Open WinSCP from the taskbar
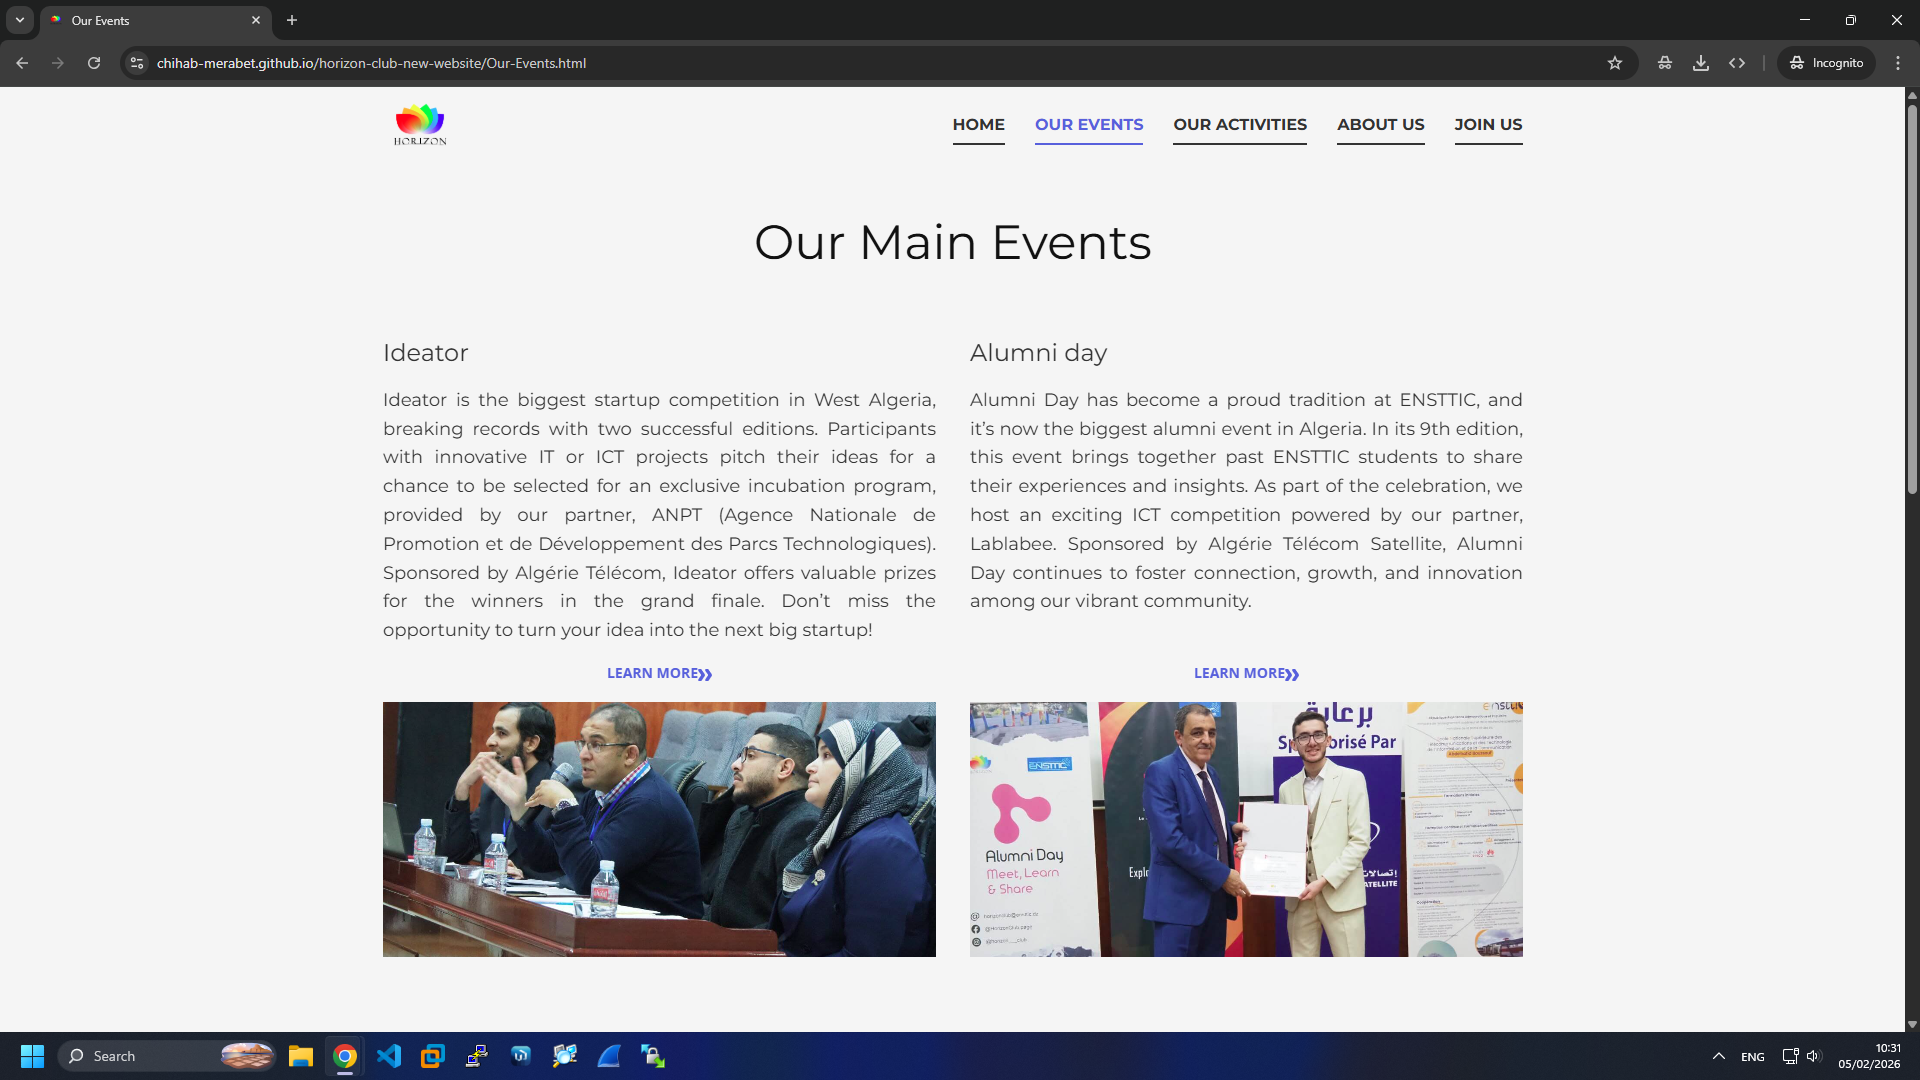Image resolution: width=1920 pixels, height=1080 pixels. [x=653, y=1055]
